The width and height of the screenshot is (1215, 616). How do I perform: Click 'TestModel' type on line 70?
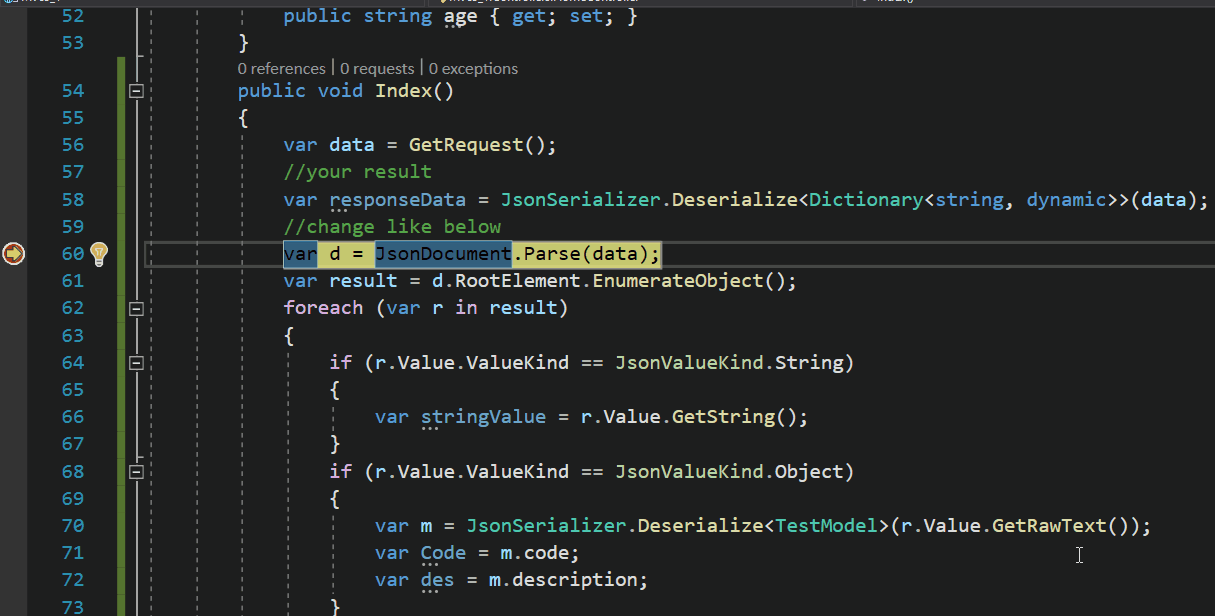coord(826,525)
